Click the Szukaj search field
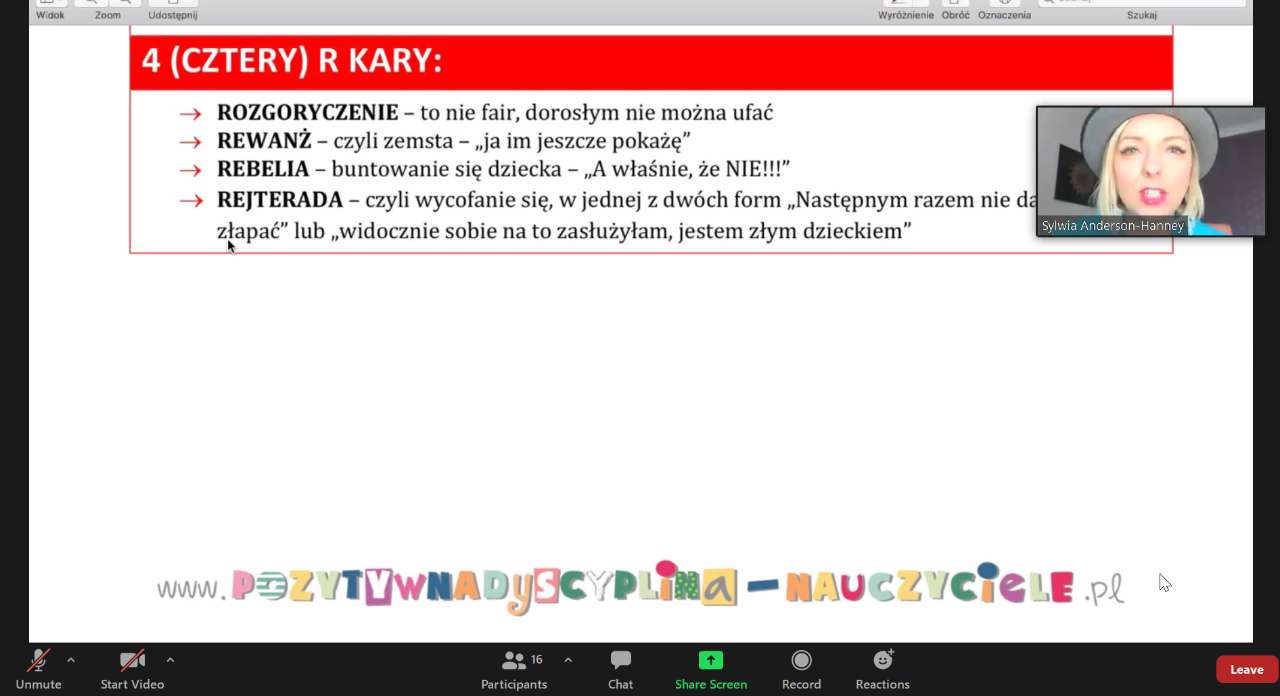1280x696 pixels. [x=1141, y=3]
